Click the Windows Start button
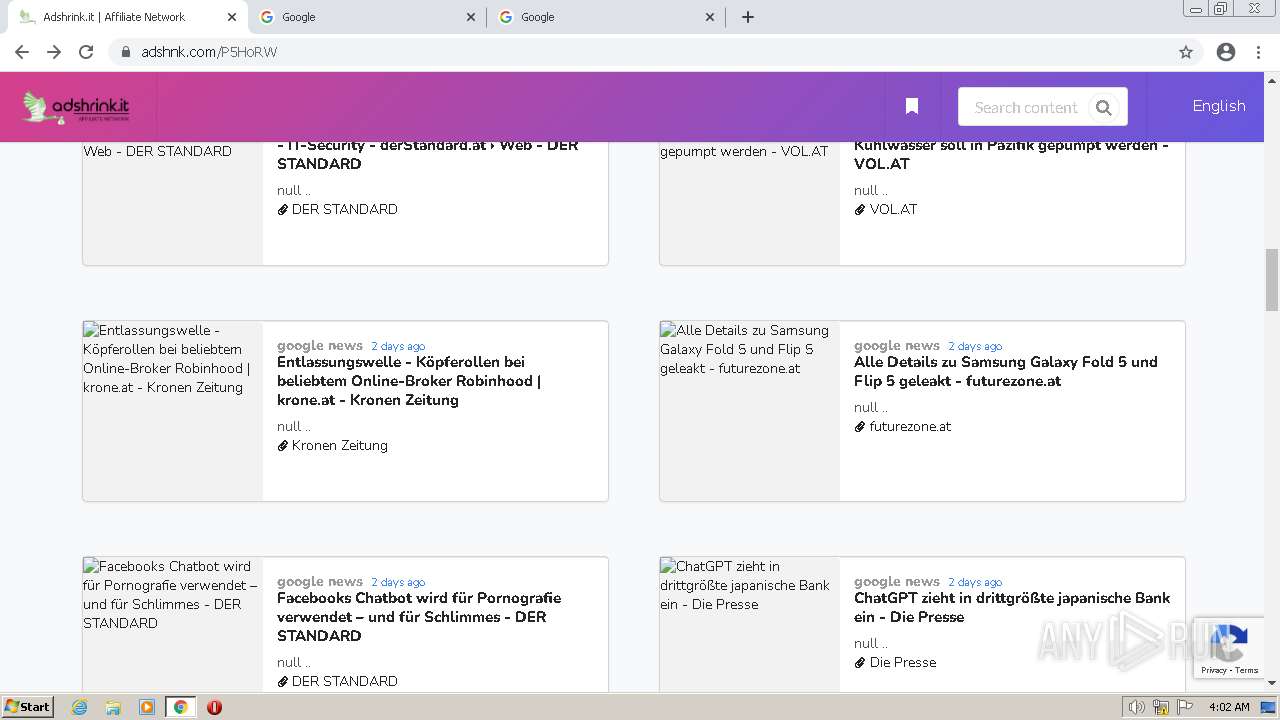This screenshot has width=1280, height=720. point(28,706)
